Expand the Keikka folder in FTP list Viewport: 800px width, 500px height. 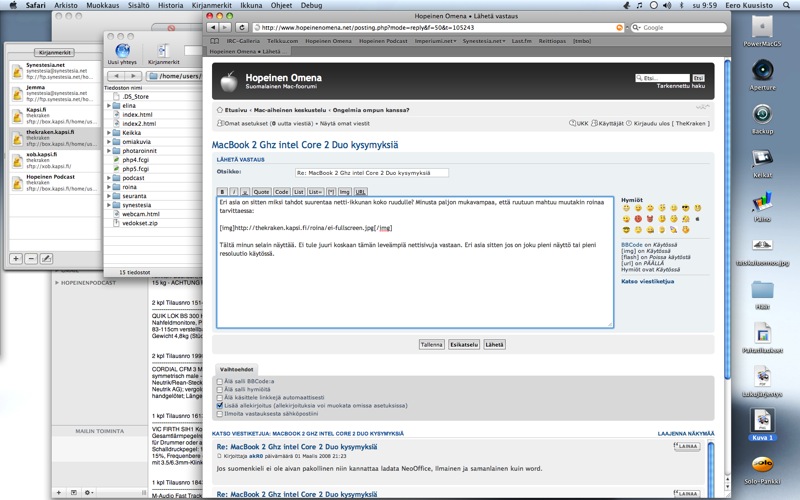click(x=109, y=133)
